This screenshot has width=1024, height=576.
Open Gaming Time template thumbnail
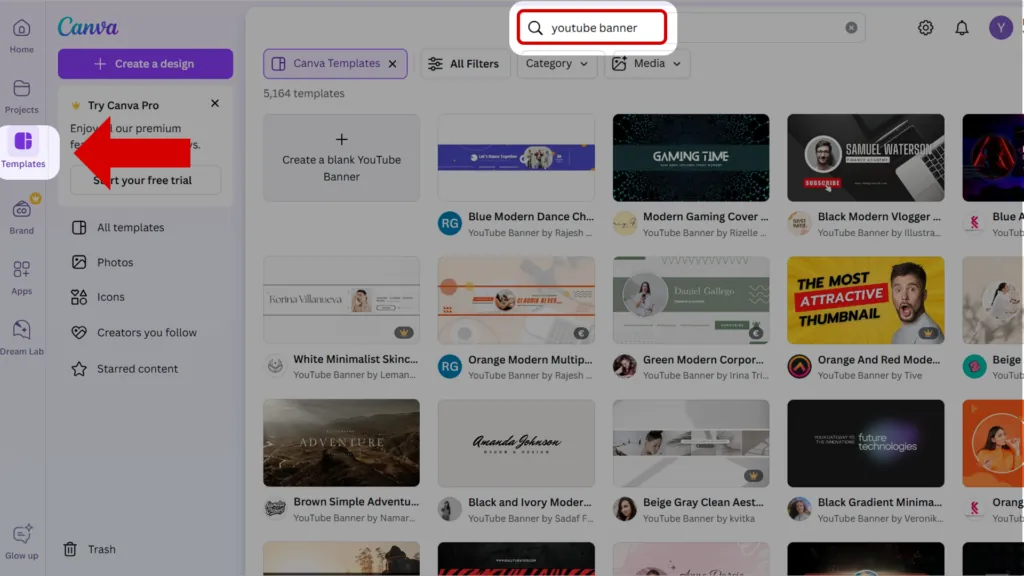click(691, 158)
